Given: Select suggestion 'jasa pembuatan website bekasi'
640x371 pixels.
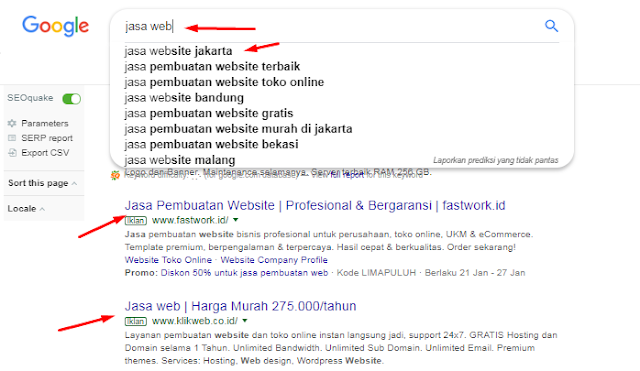Looking at the screenshot, I should [x=211, y=144].
